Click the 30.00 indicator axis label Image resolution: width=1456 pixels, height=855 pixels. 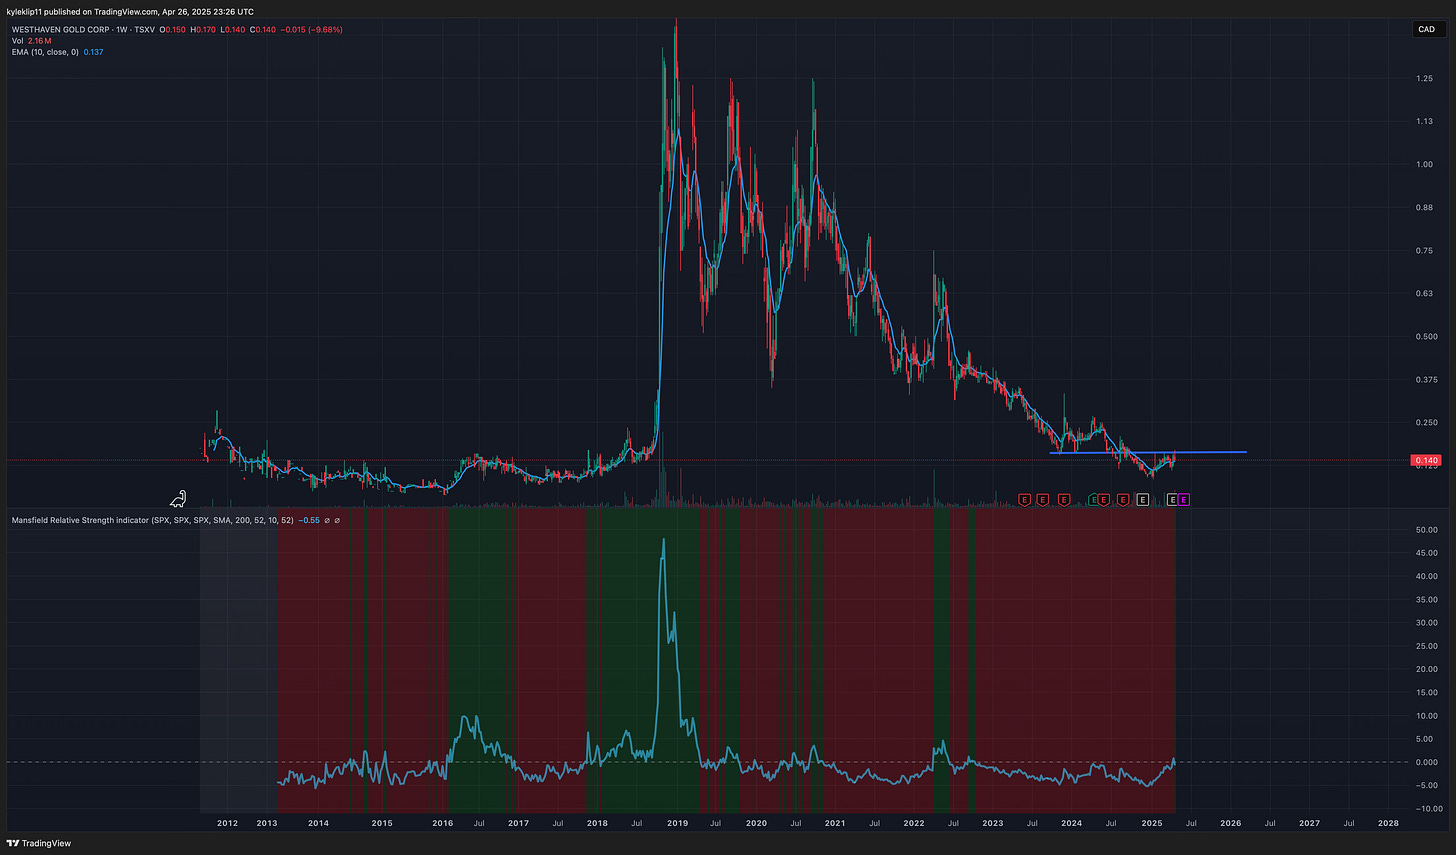click(1427, 622)
